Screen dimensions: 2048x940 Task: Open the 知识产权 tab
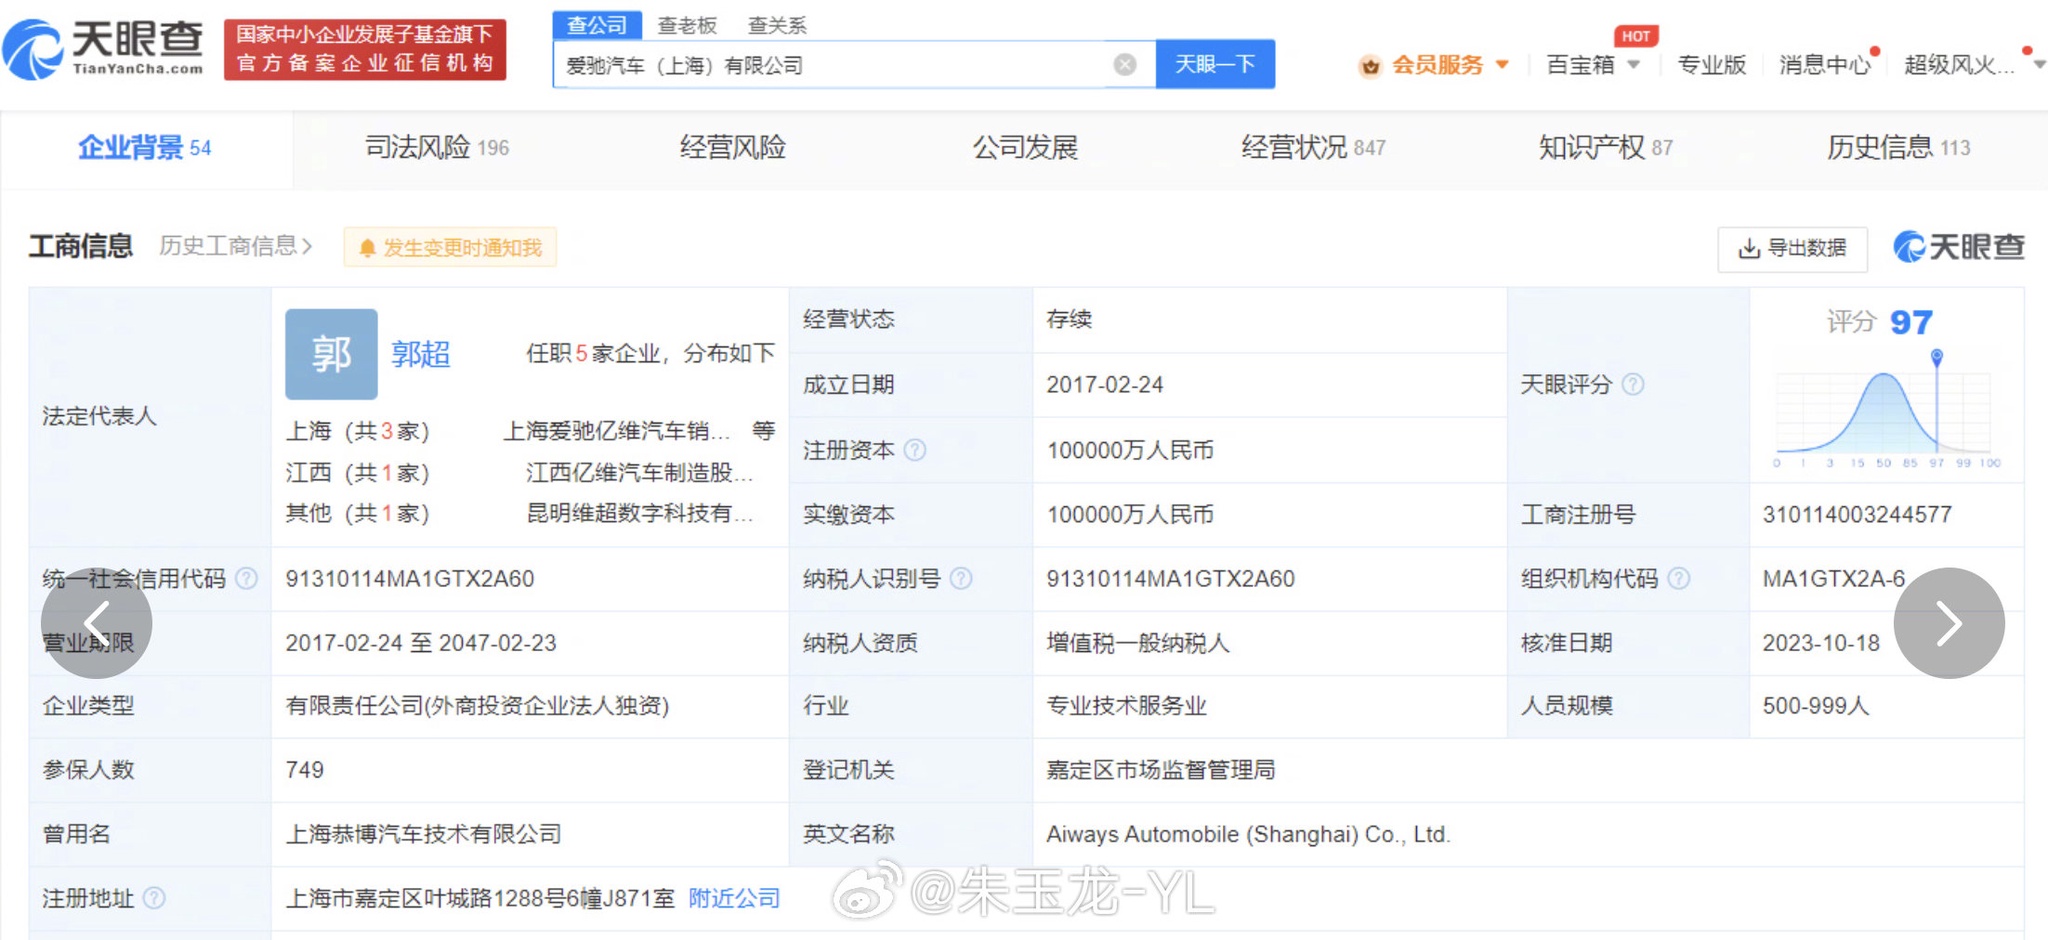tap(1604, 148)
